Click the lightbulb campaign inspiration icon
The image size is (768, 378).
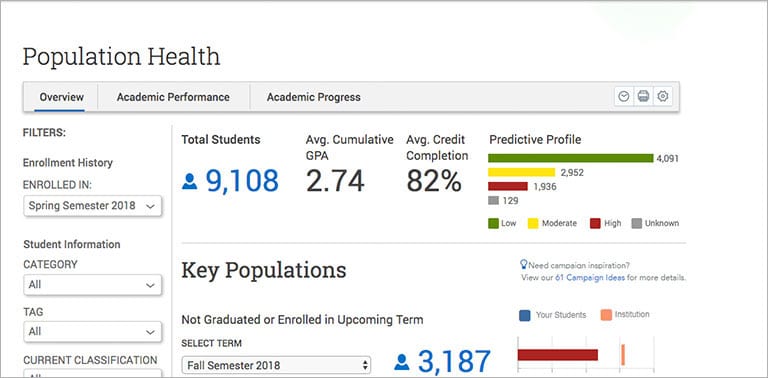524,265
